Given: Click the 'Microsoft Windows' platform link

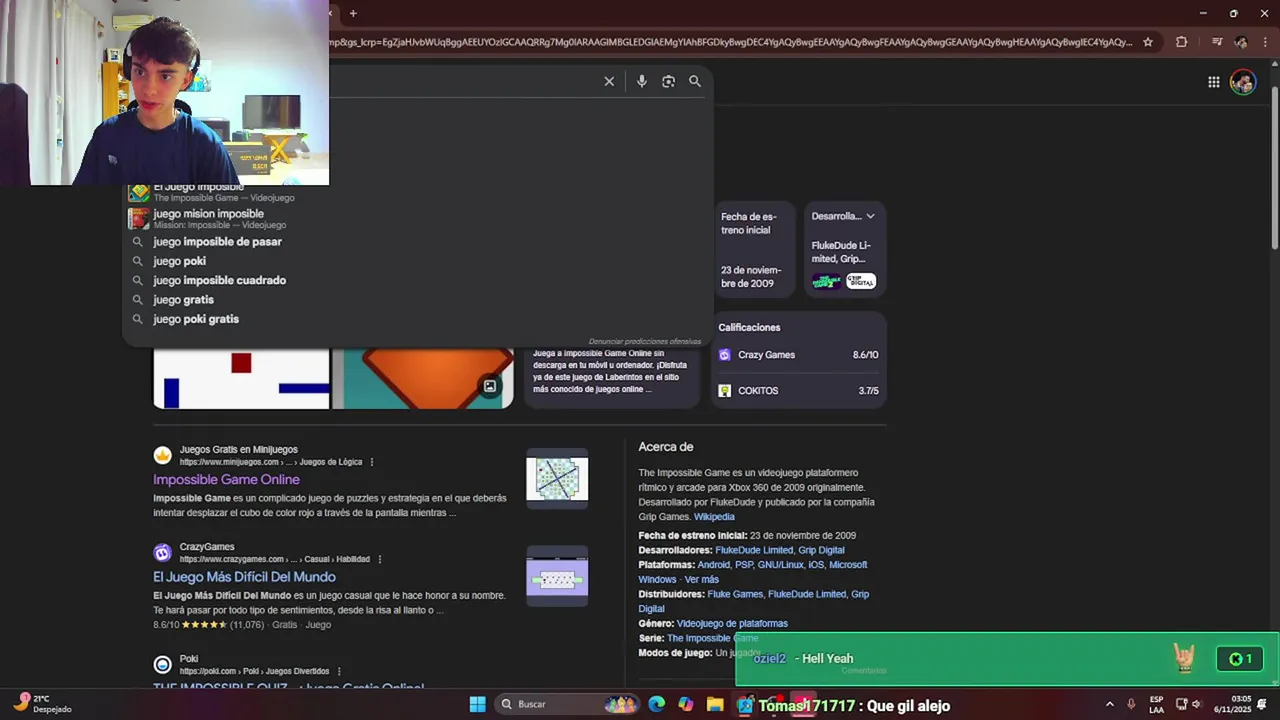Looking at the screenshot, I should [753, 572].
